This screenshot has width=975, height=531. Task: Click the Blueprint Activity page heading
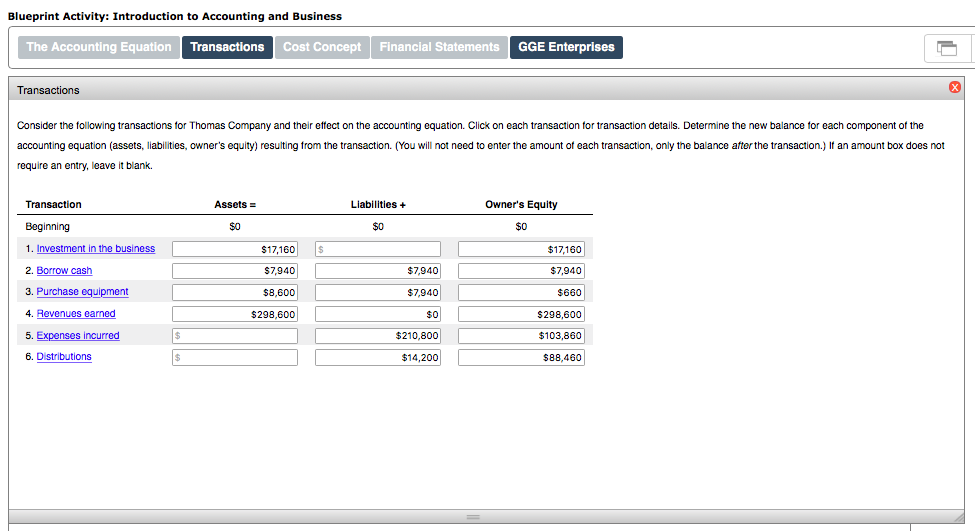[175, 16]
